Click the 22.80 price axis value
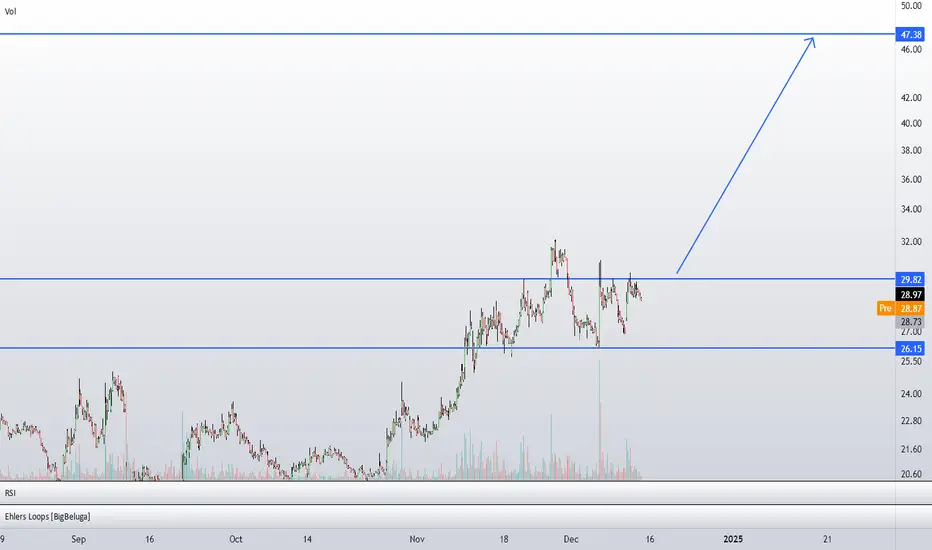 pos(911,420)
